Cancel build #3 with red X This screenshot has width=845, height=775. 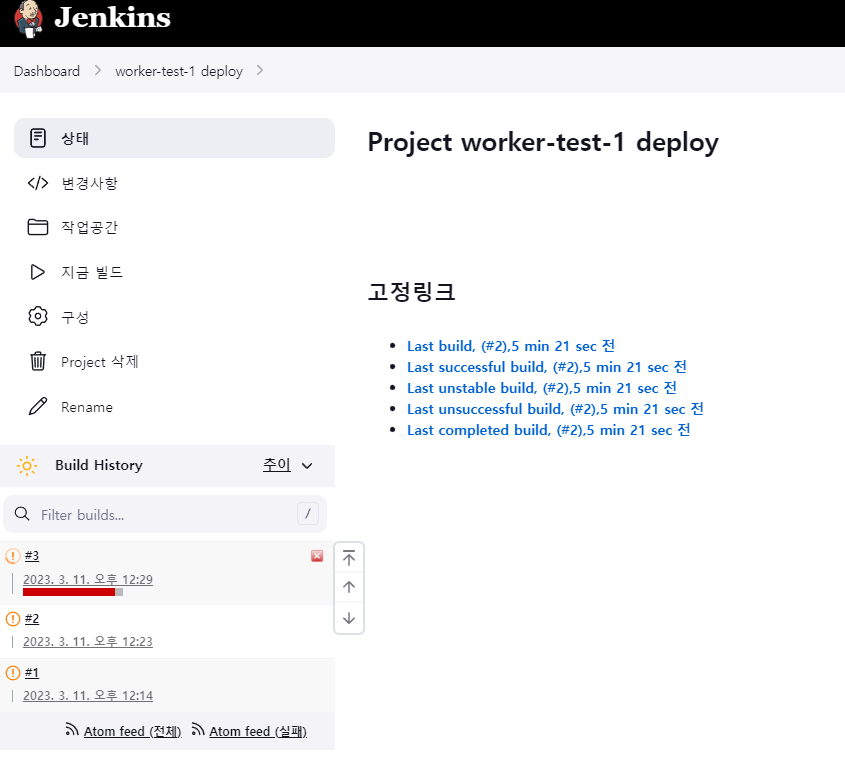pyautogui.click(x=317, y=556)
